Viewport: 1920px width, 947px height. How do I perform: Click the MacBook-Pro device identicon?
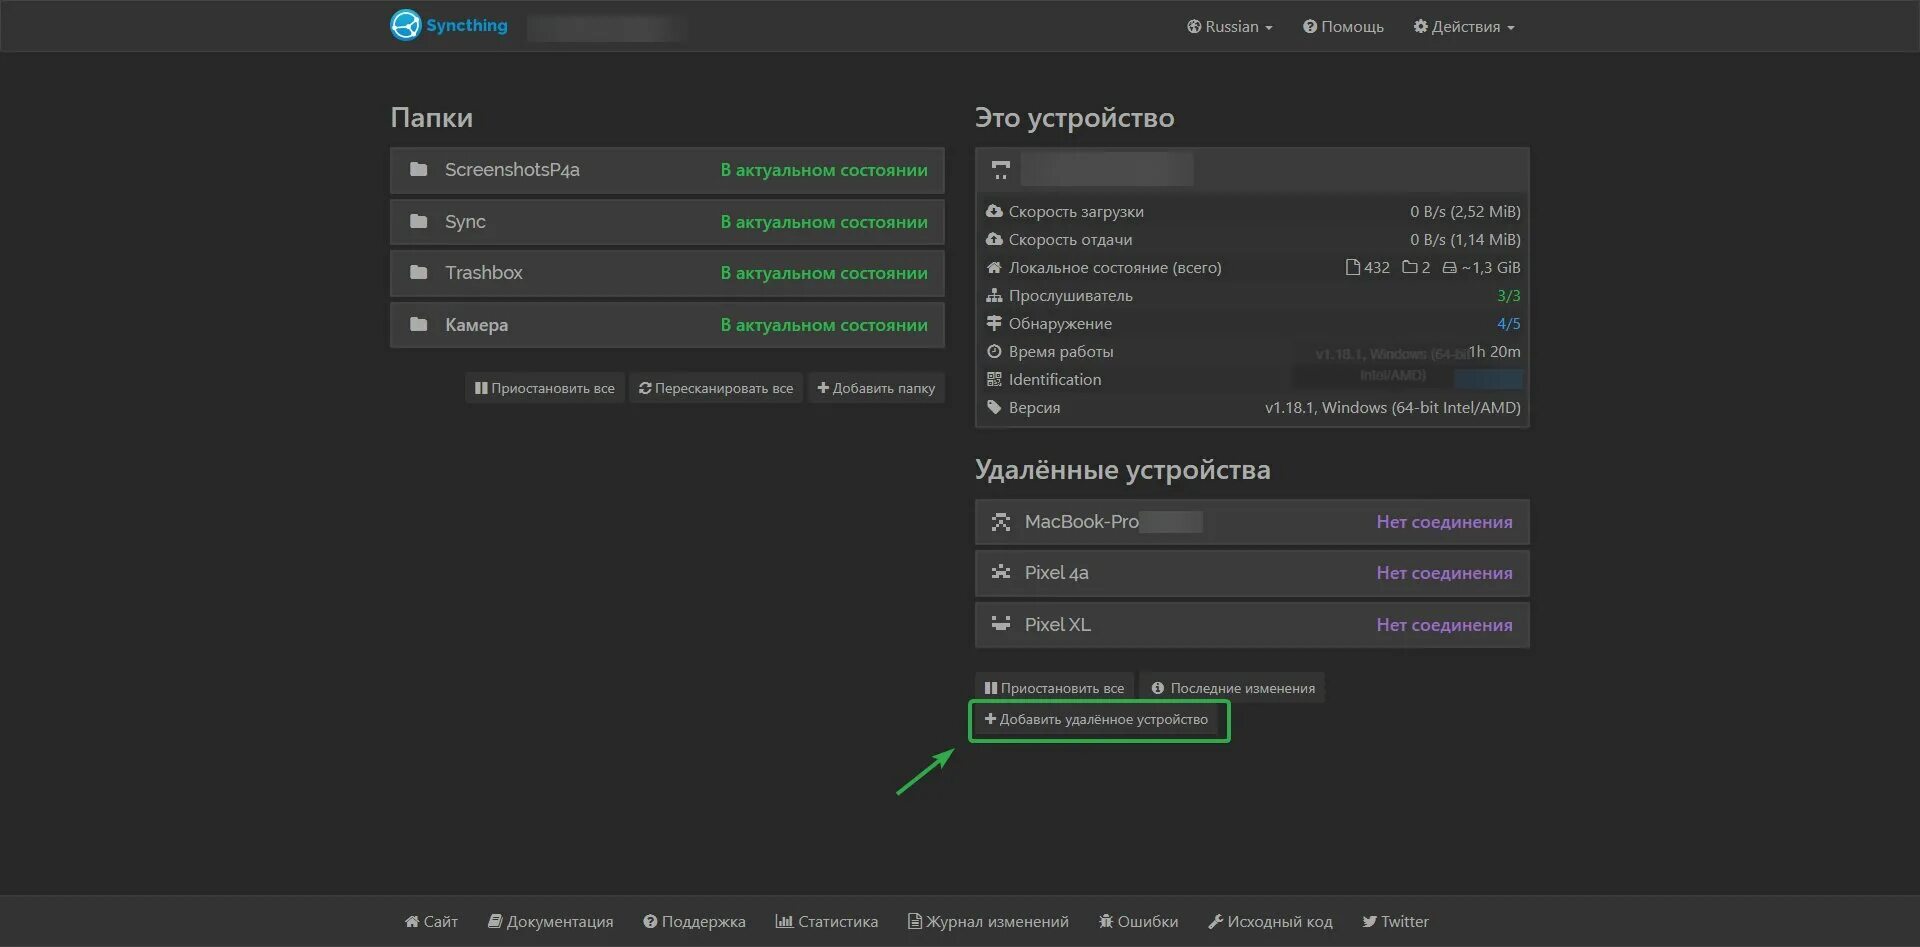(x=1001, y=522)
